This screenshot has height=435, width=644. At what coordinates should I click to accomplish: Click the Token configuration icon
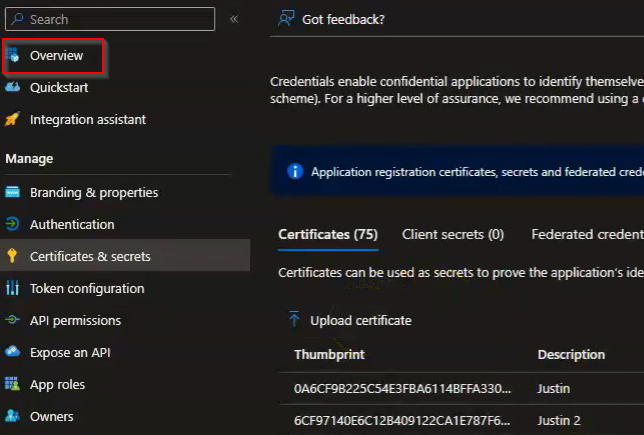click(13, 289)
